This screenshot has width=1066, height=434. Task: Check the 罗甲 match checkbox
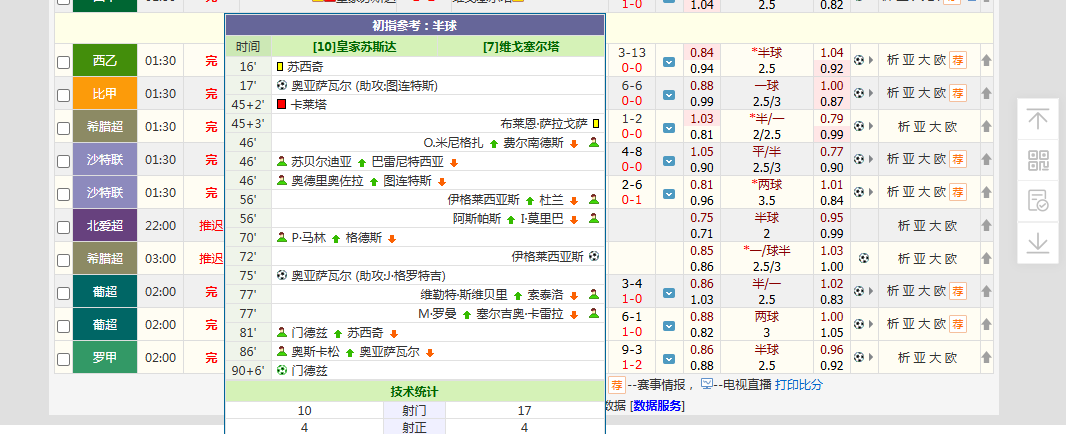(64, 358)
